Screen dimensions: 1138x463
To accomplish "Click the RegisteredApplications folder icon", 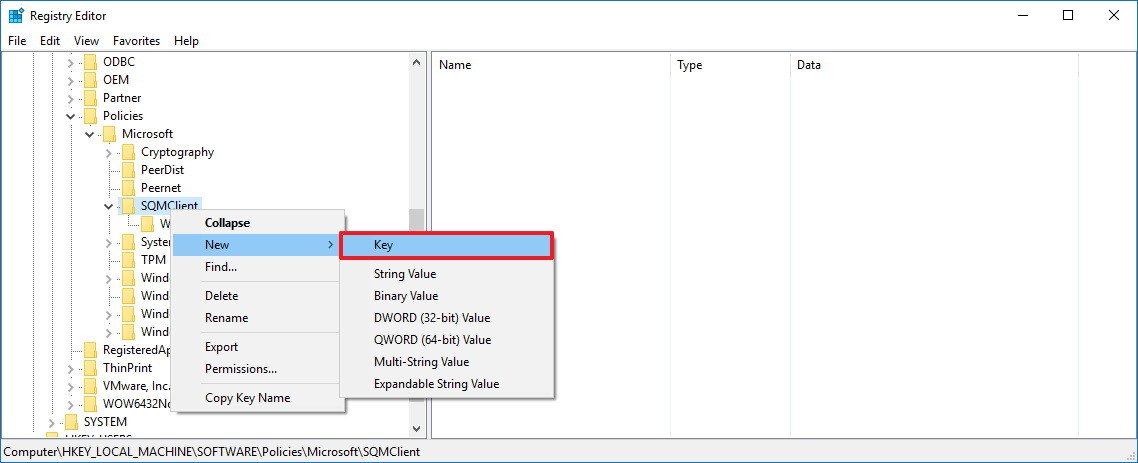I will pyautogui.click(x=90, y=350).
